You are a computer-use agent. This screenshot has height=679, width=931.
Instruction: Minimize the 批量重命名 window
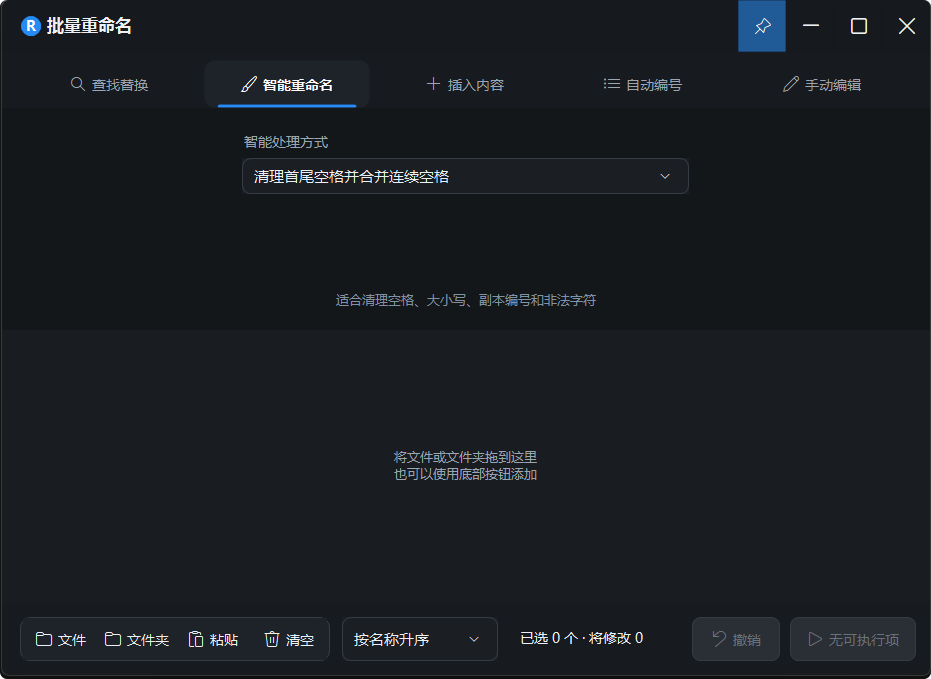point(811,26)
